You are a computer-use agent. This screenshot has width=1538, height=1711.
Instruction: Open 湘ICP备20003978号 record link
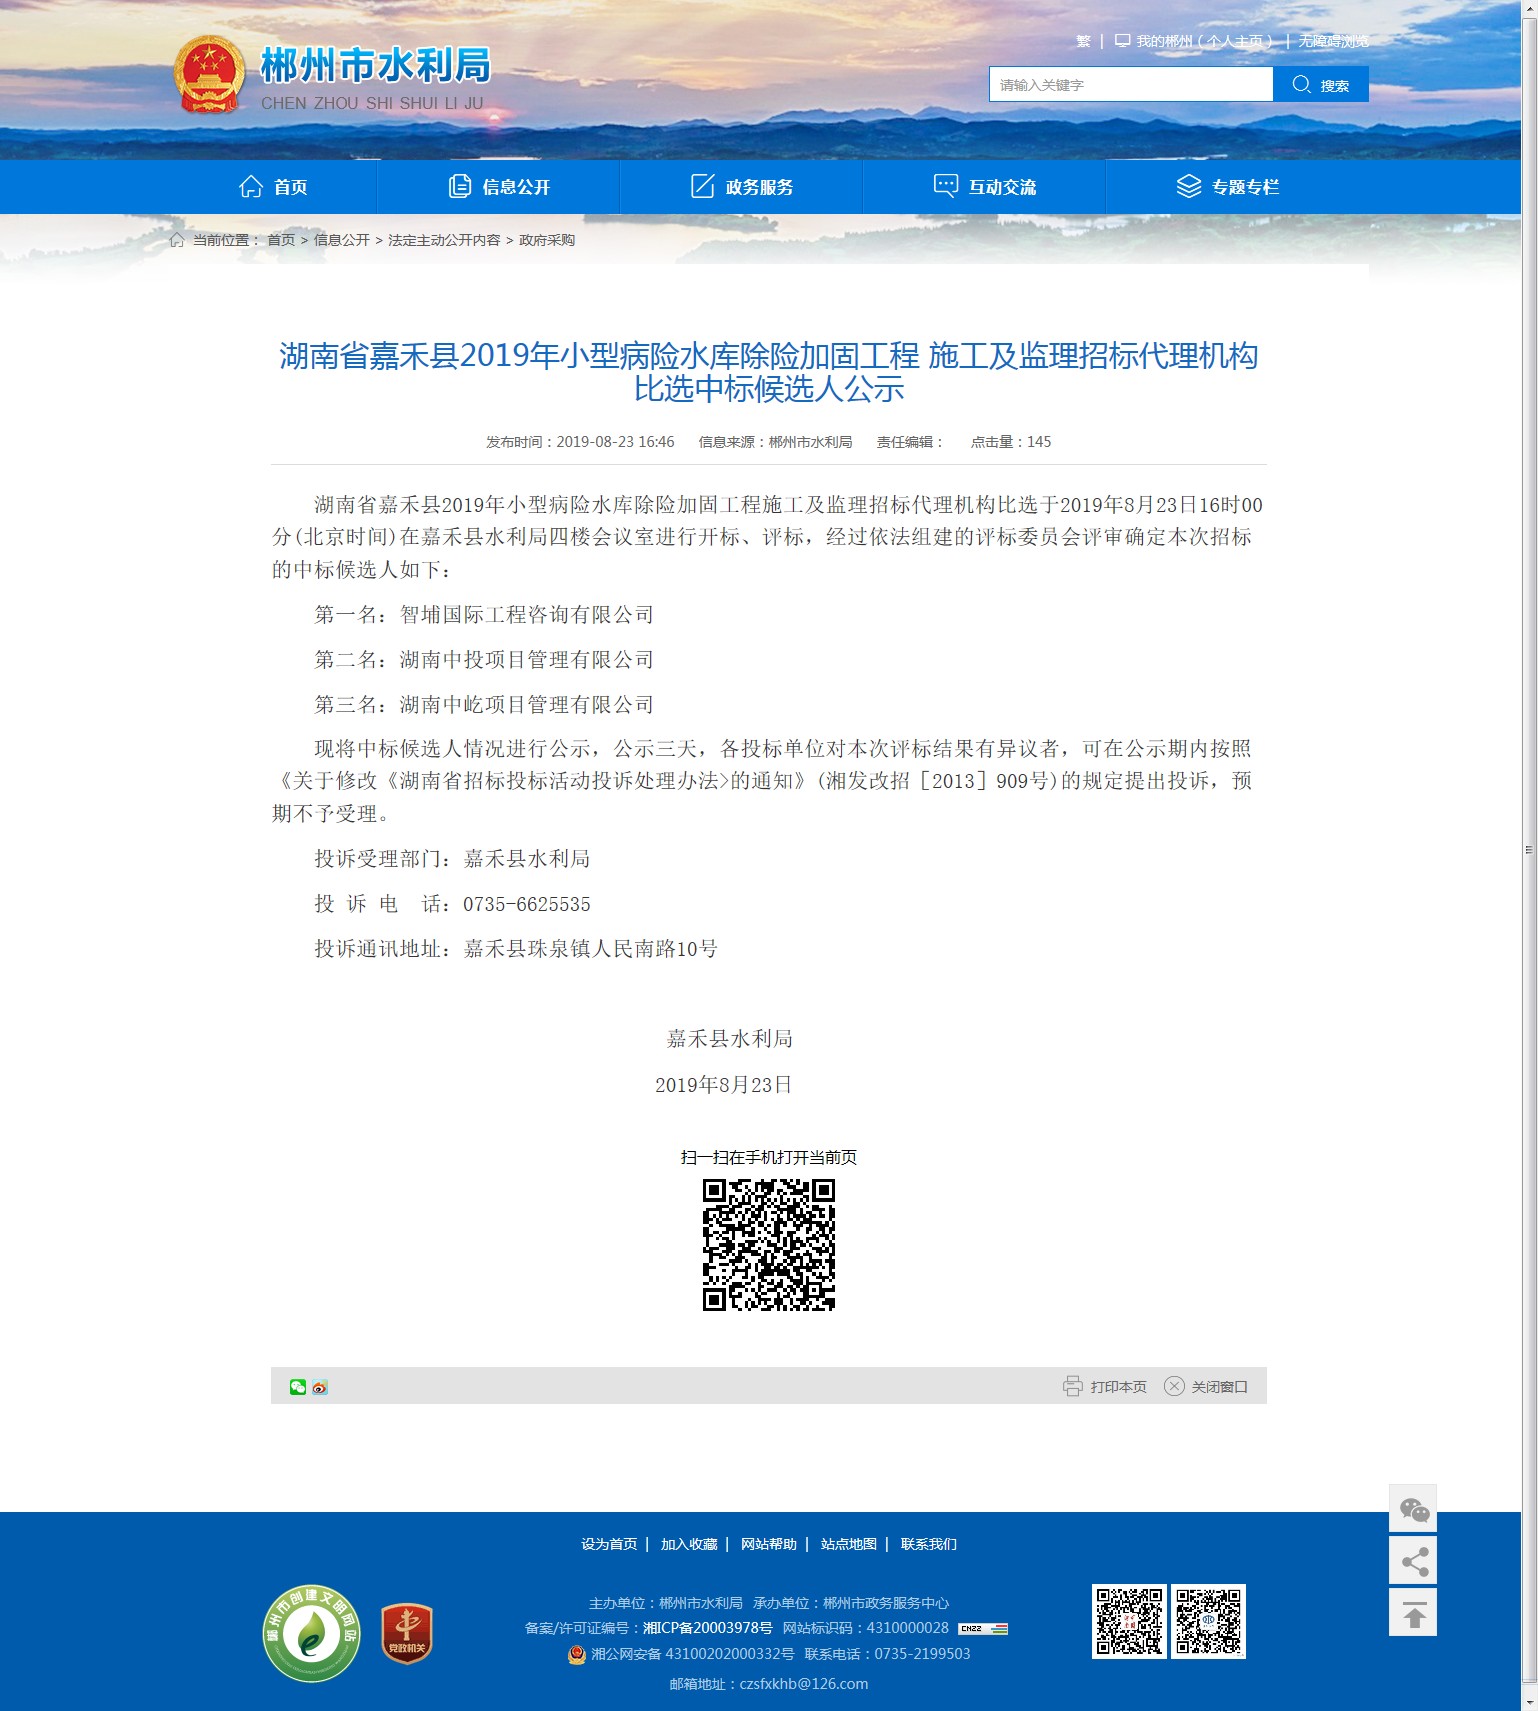coord(707,1628)
